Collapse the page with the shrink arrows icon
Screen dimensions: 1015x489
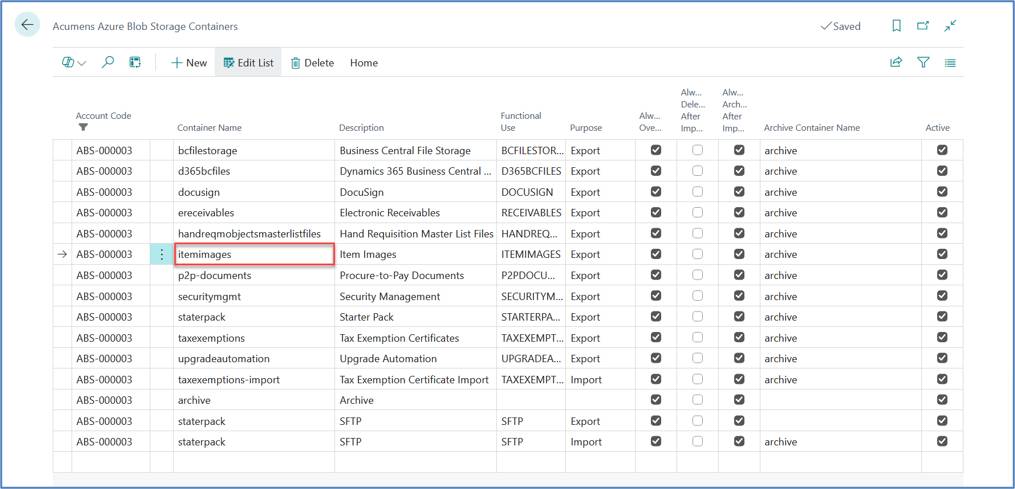coord(950,26)
